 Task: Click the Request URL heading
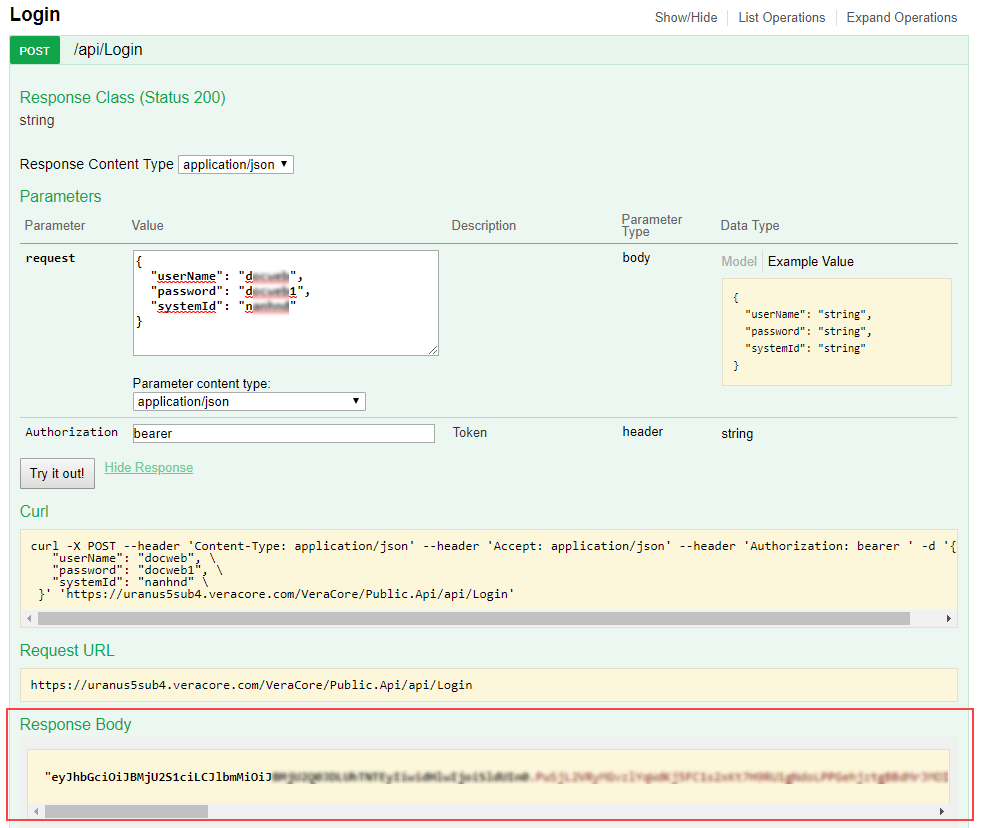click(x=68, y=651)
